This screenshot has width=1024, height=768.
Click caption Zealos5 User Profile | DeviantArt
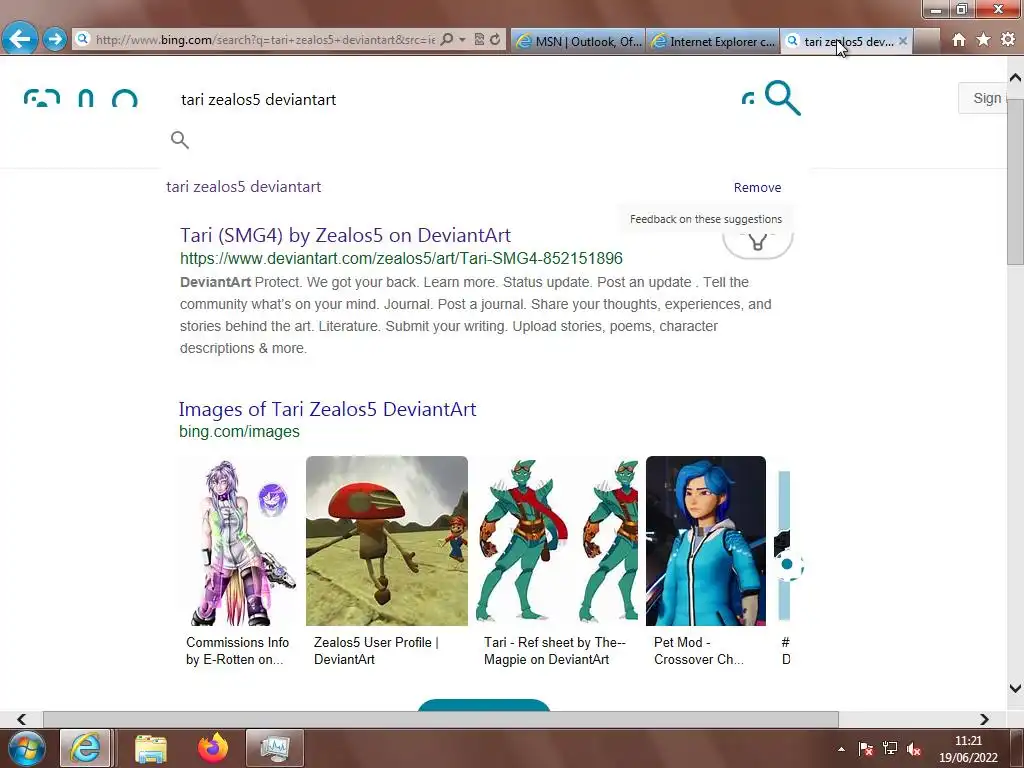point(376,651)
